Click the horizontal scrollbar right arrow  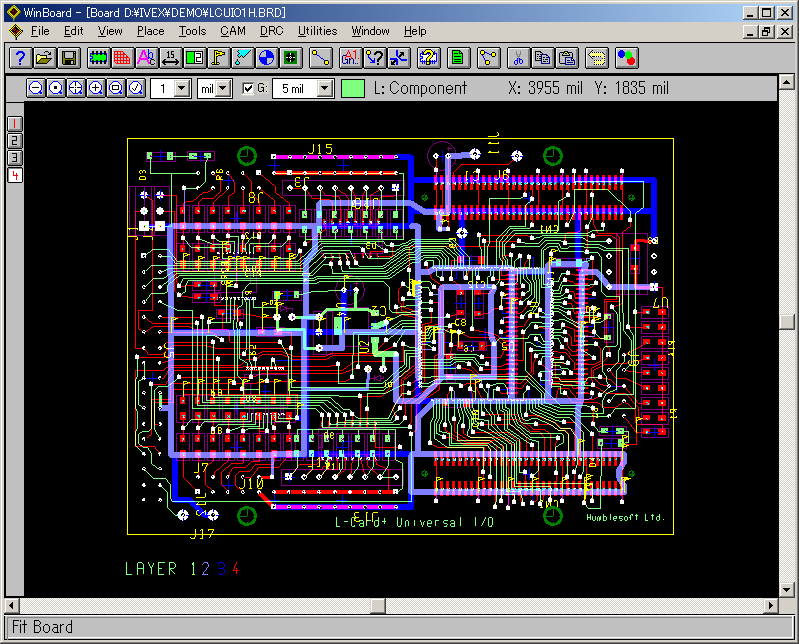[x=772, y=606]
